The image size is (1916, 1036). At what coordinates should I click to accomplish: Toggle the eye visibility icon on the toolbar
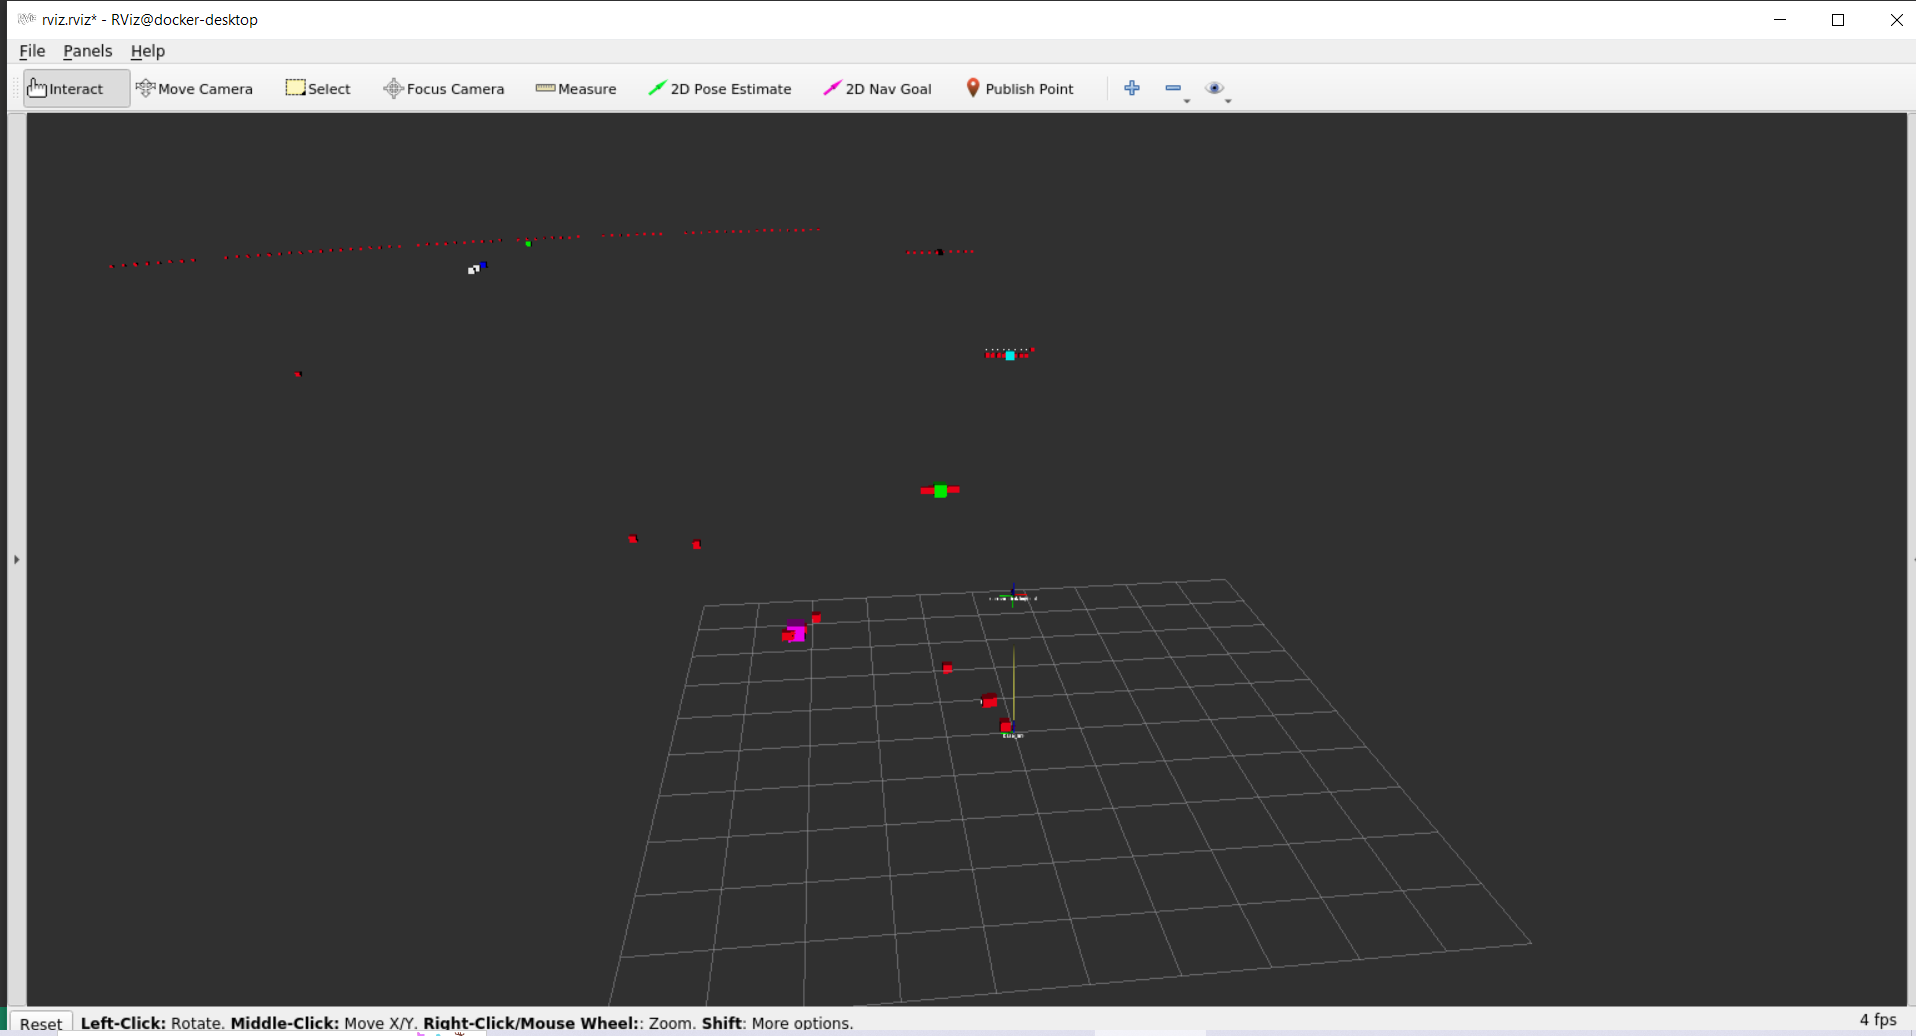pyautogui.click(x=1216, y=88)
